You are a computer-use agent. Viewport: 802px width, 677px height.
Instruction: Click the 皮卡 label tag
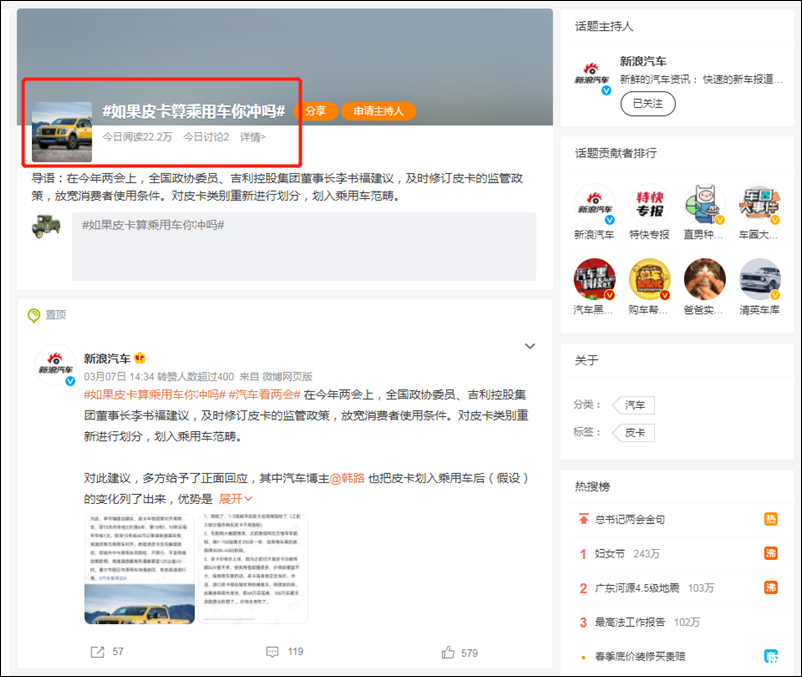[x=634, y=433]
